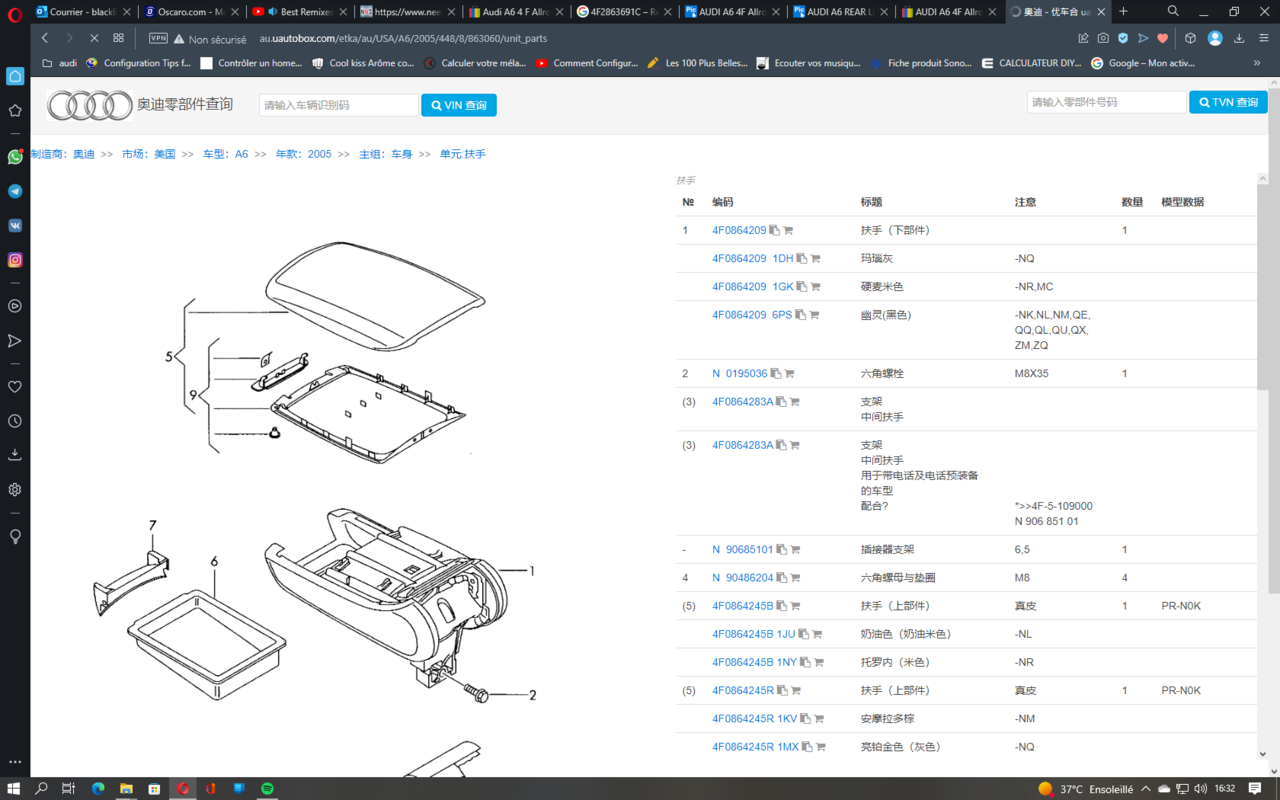Take a snapshot with camera icon
1280x800 pixels.
pyautogui.click(x=1102, y=38)
